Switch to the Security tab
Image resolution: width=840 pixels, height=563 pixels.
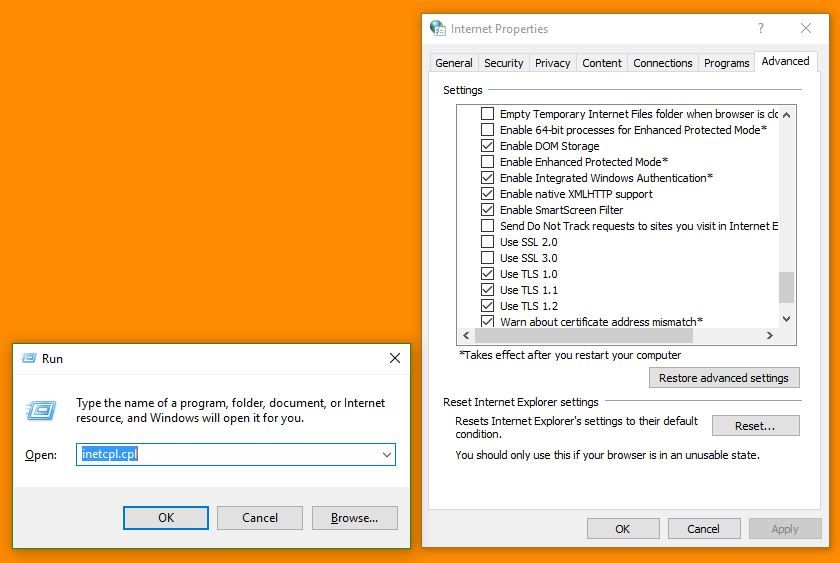pyautogui.click(x=503, y=62)
